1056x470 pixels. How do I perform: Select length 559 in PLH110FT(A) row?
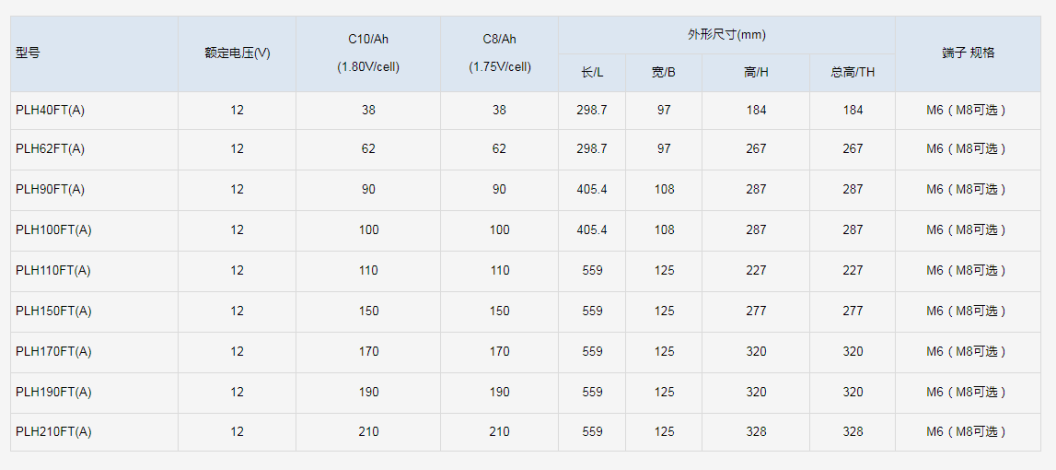point(592,270)
